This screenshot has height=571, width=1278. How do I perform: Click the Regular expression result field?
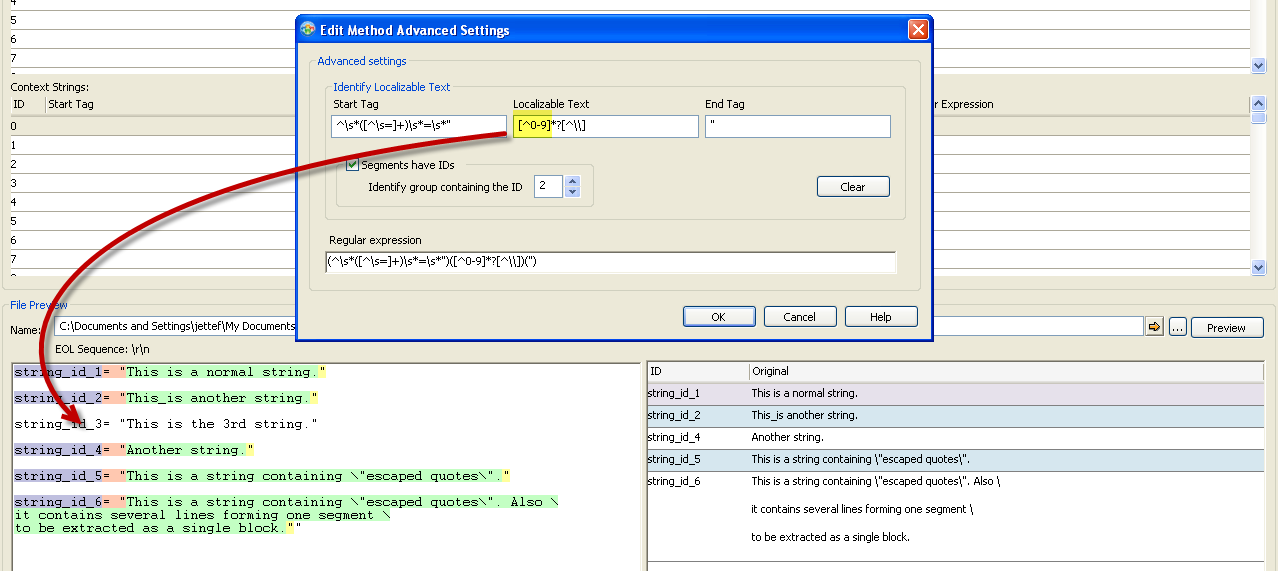[x=611, y=262]
